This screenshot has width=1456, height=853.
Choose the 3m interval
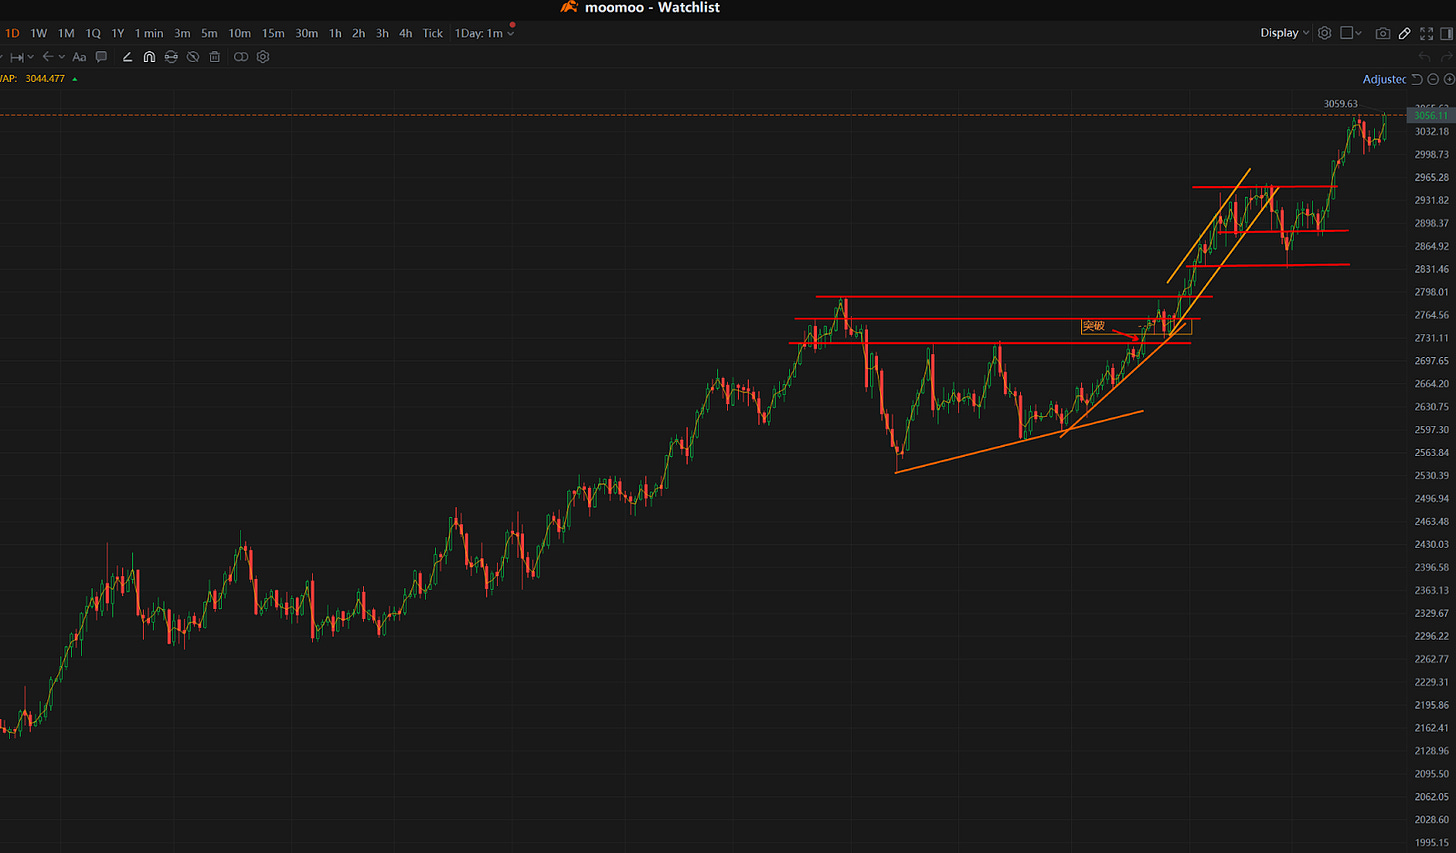pos(182,33)
